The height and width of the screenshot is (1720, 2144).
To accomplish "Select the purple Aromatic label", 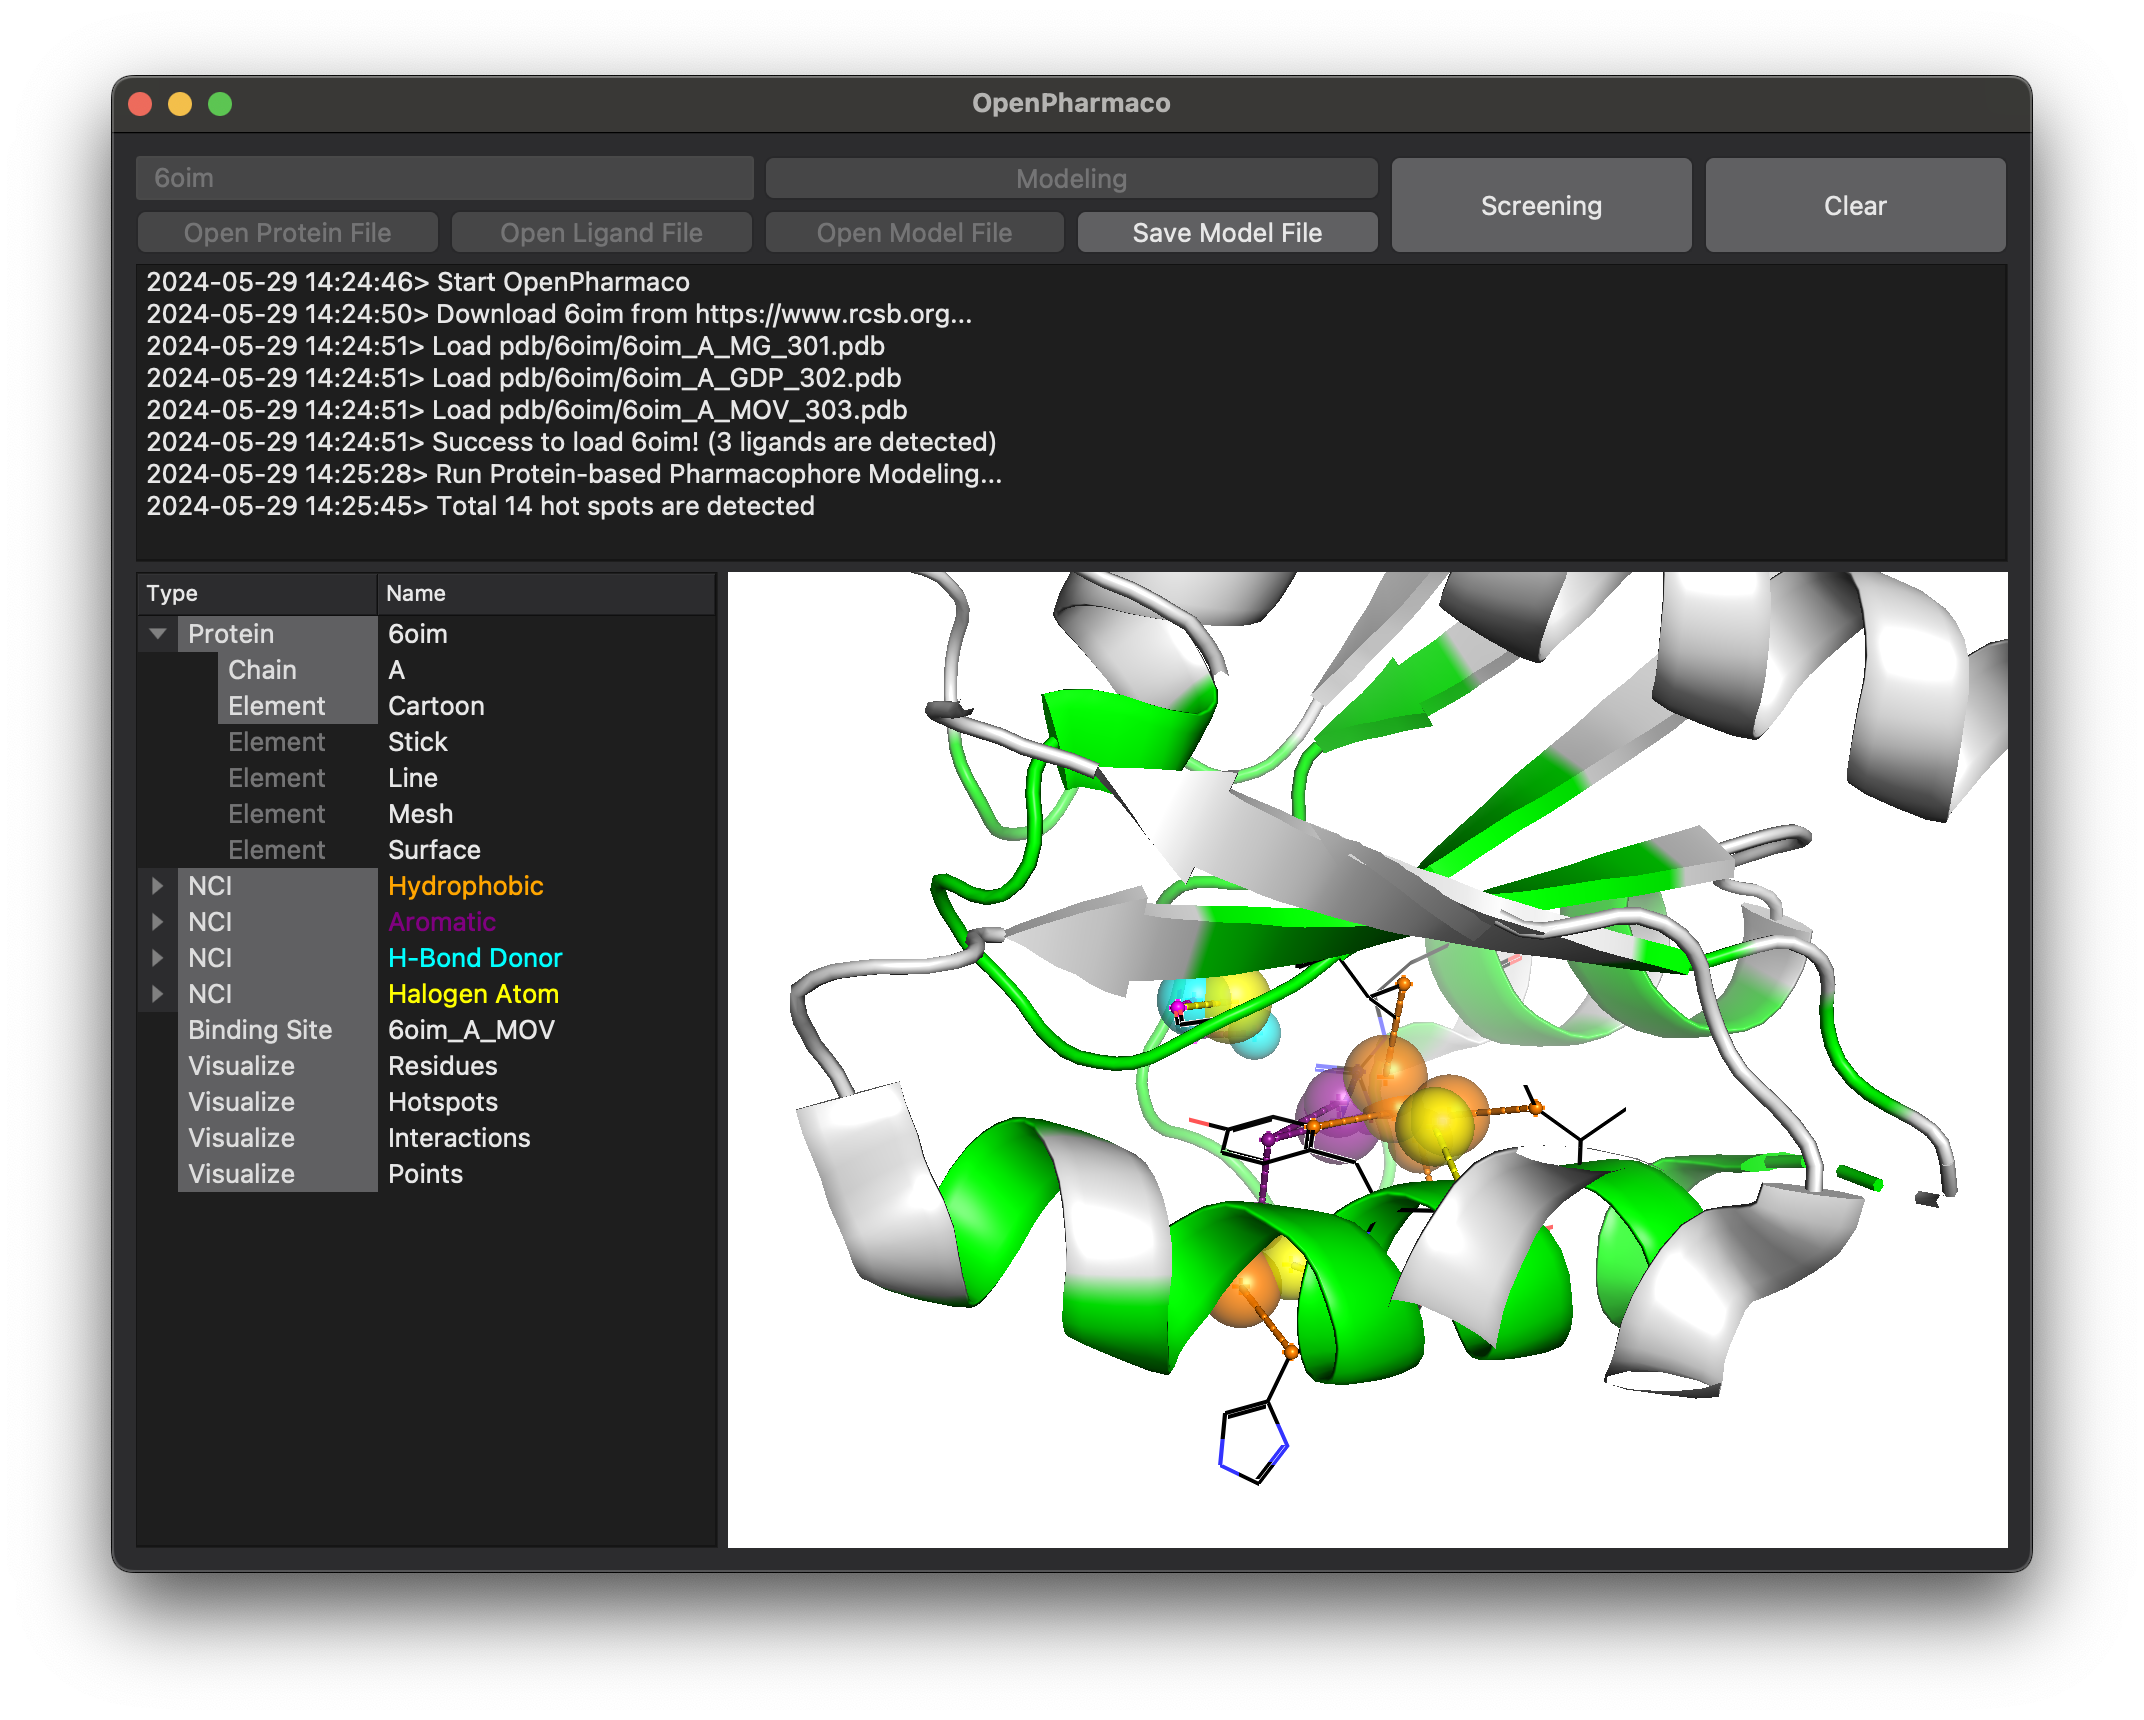I will [442, 922].
